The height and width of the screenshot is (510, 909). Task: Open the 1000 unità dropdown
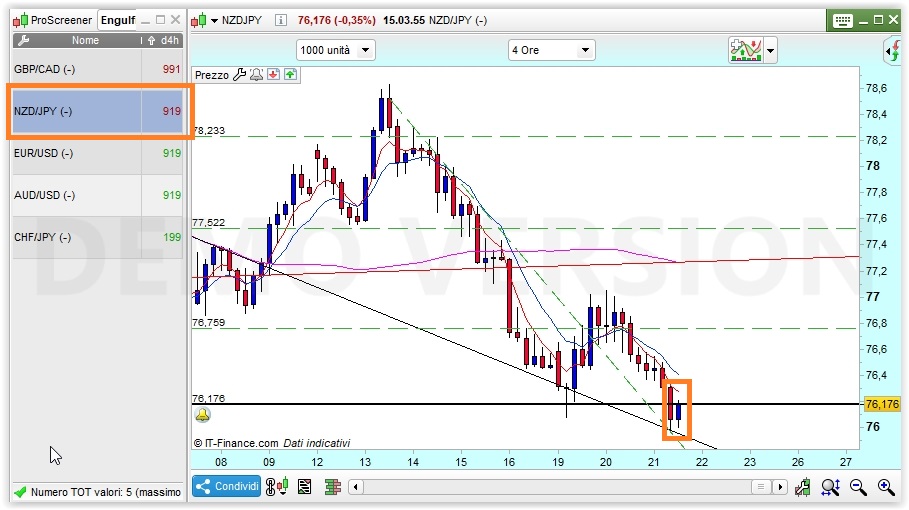coord(336,50)
